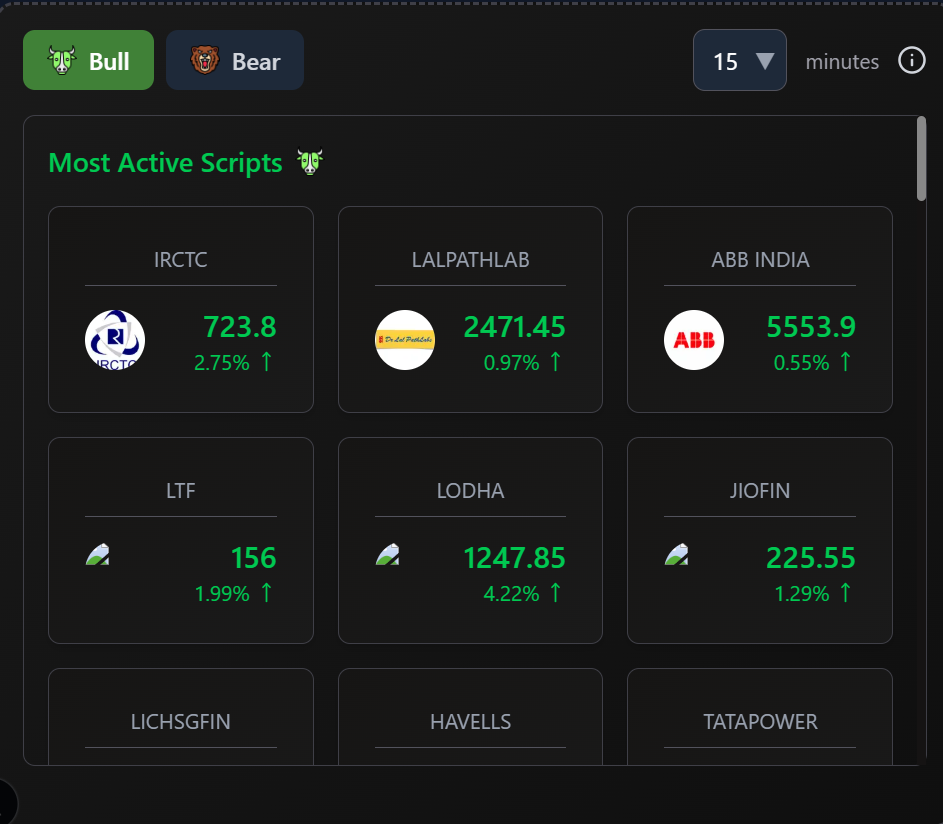Click the IRCTC company logo
The image size is (943, 824).
coord(115,340)
